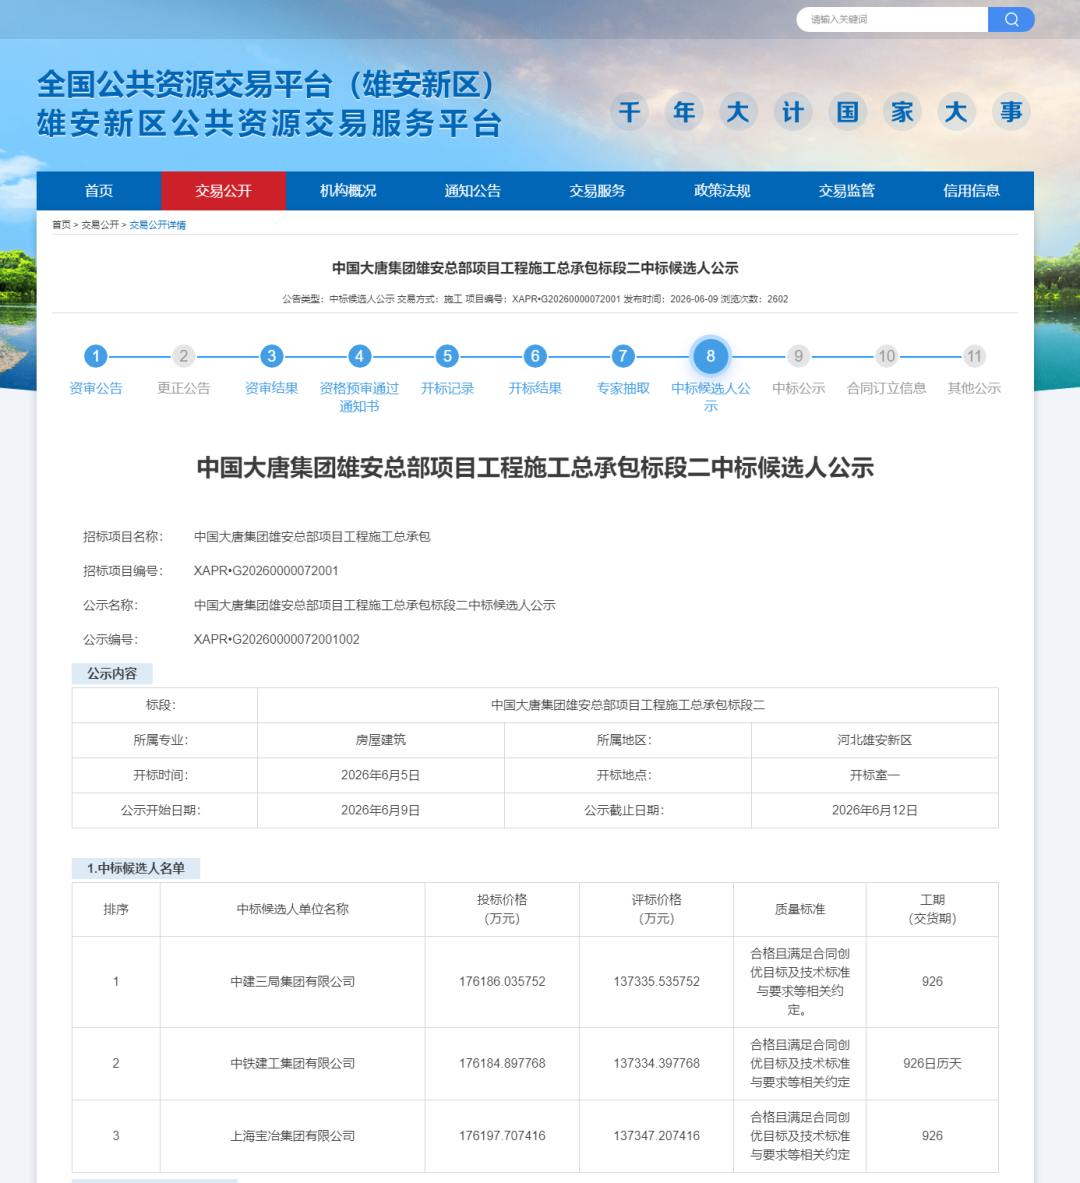Click candidate 中铁建工集团有限公司
This screenshot has height=1183, width=1080.
(x=293, y=1063)
